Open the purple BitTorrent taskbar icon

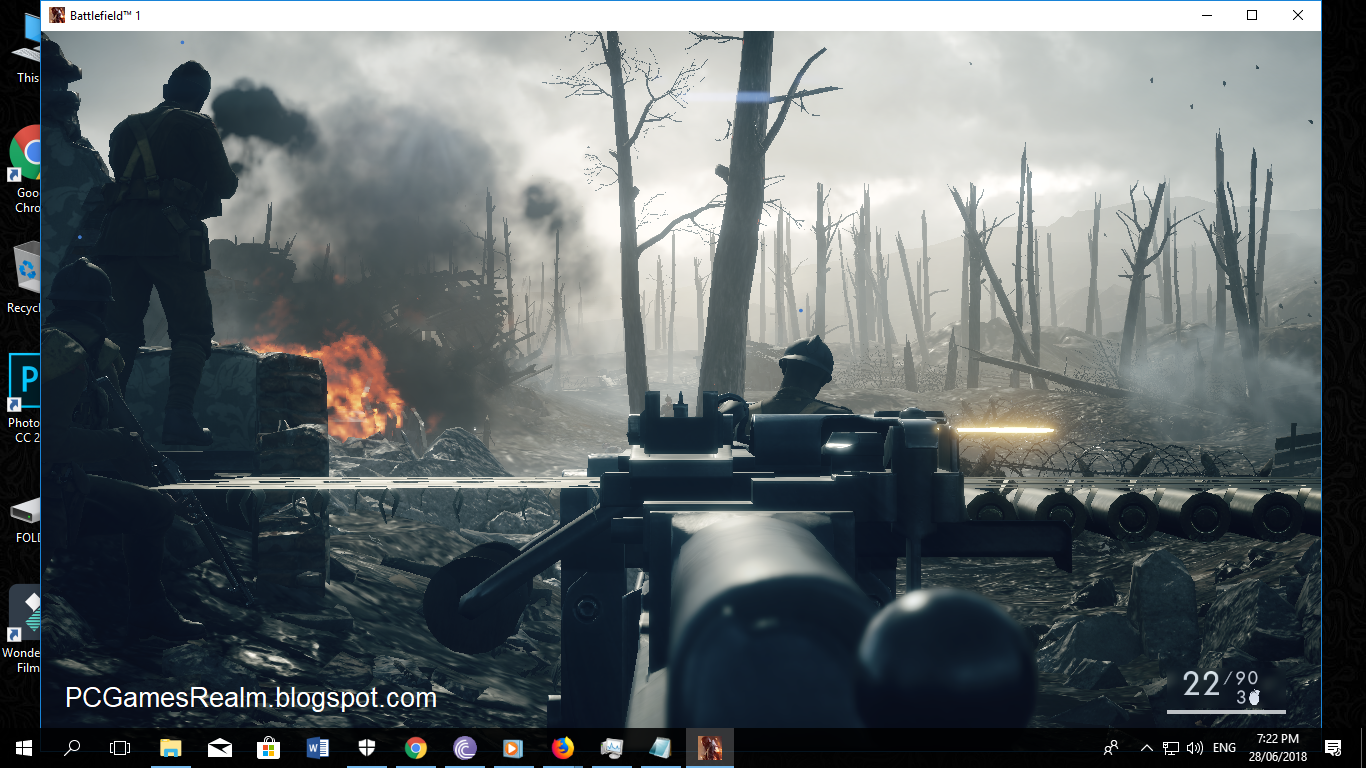coord(464,747)
